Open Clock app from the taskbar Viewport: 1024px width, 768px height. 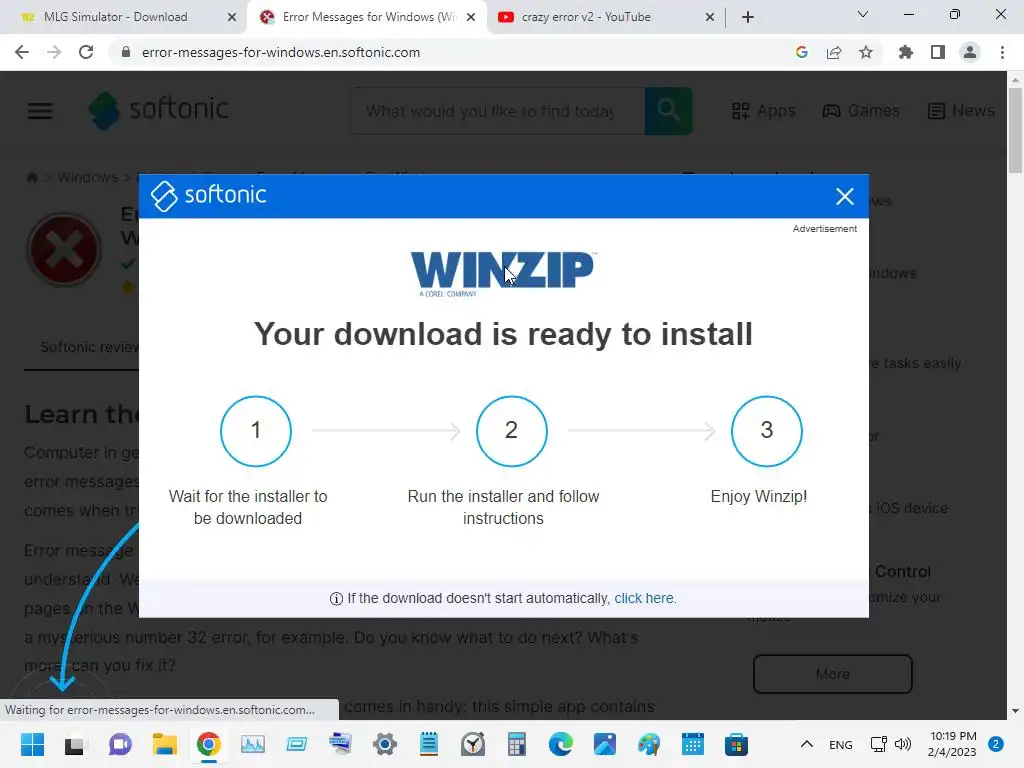click(x=473, y=744)
